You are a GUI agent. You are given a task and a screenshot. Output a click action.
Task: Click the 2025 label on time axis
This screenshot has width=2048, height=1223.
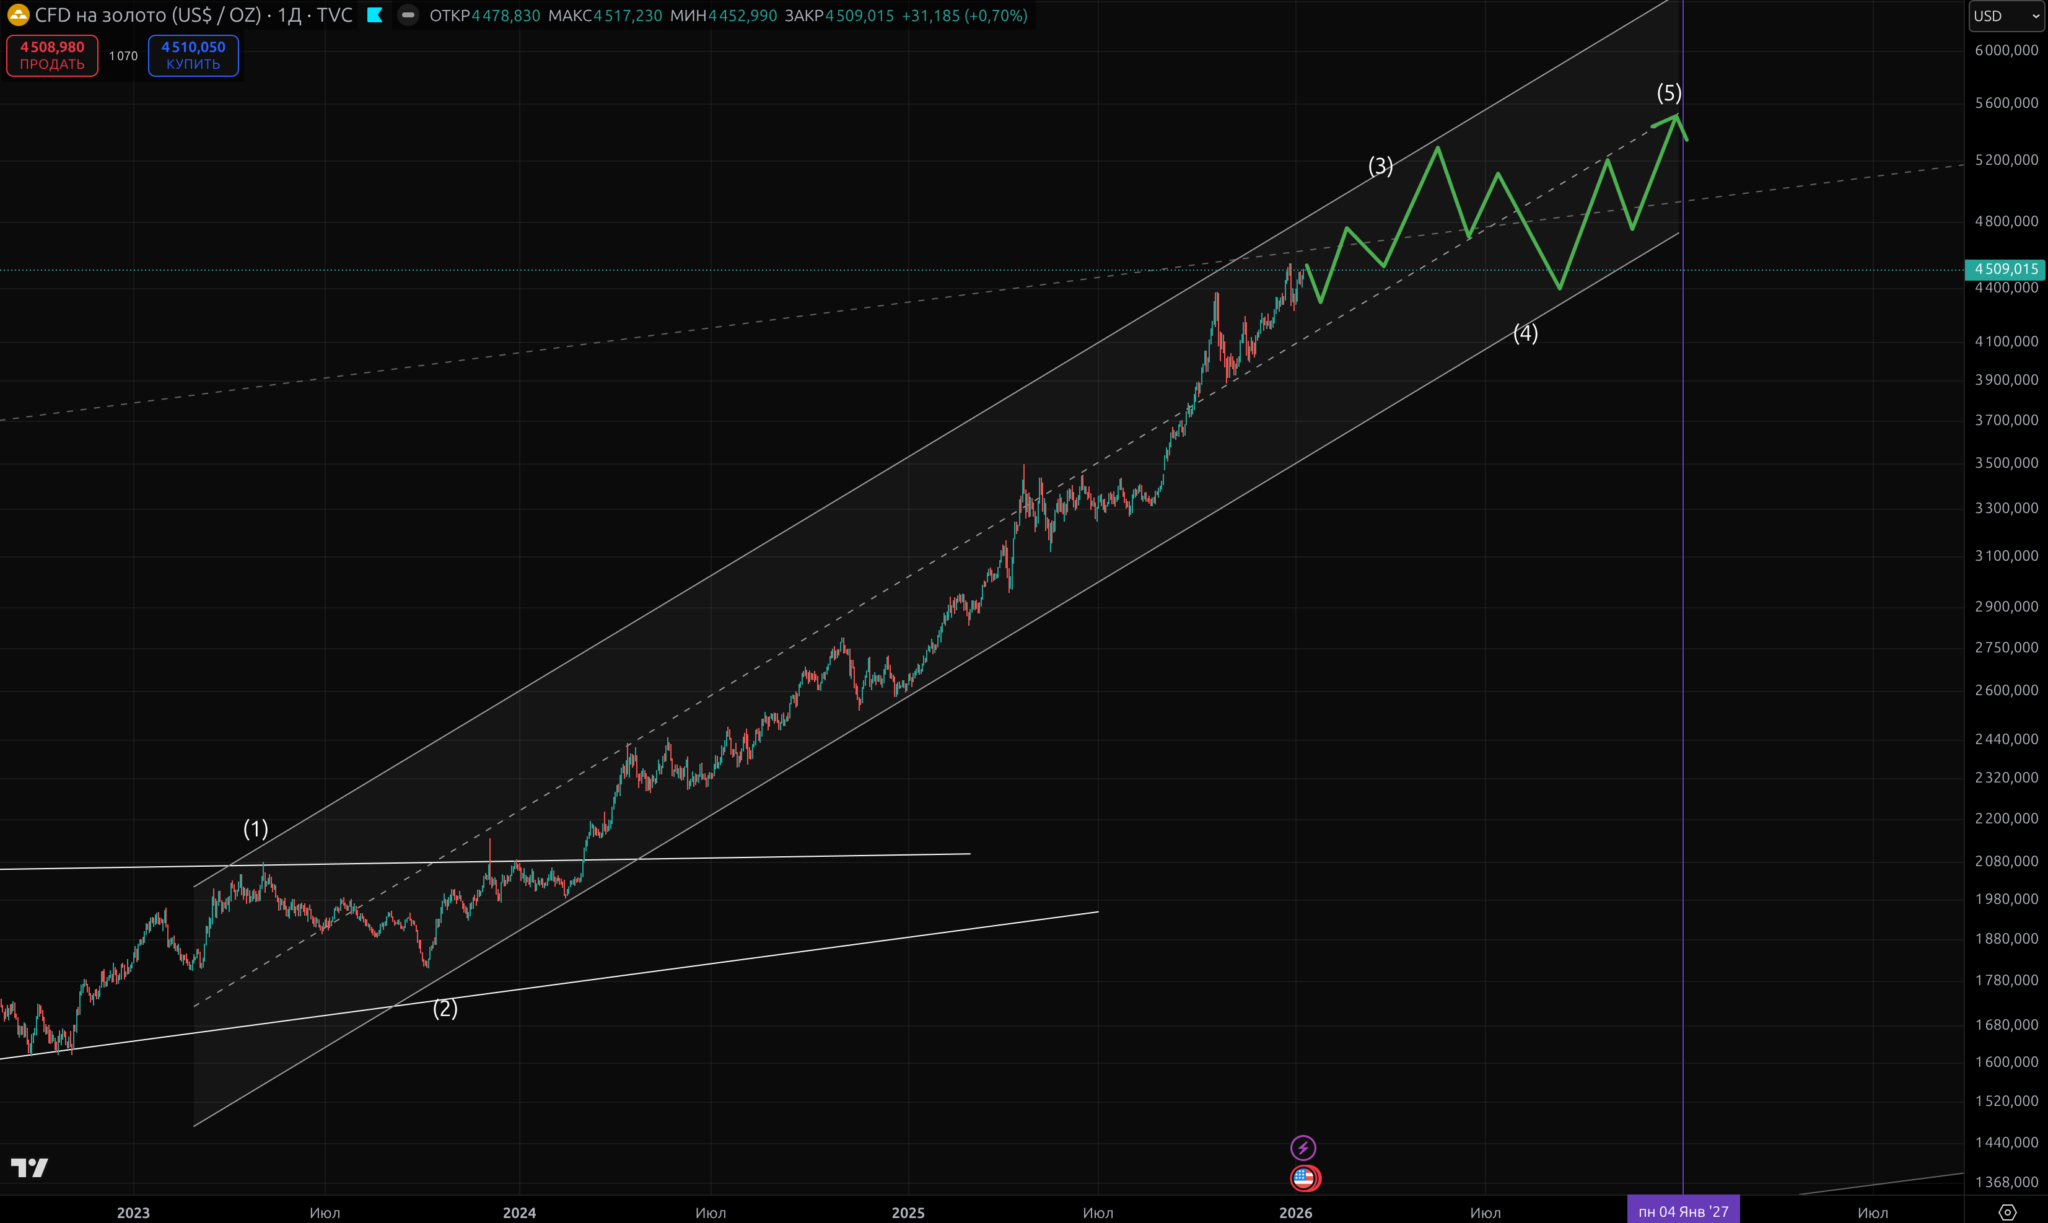click(x=907, y=1212)
